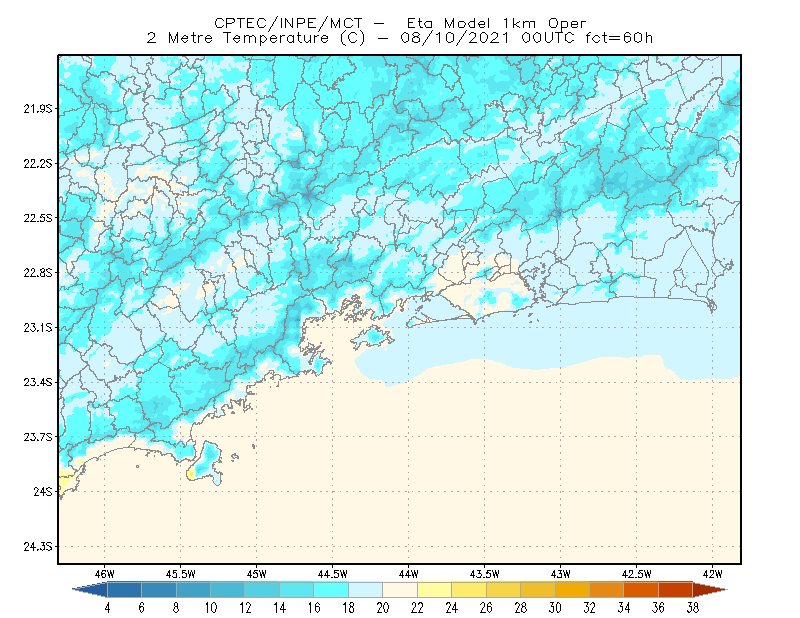This screenshot has width=800, height=618.
Task: Click the legend value label 20
Action: tap(383, 608)
